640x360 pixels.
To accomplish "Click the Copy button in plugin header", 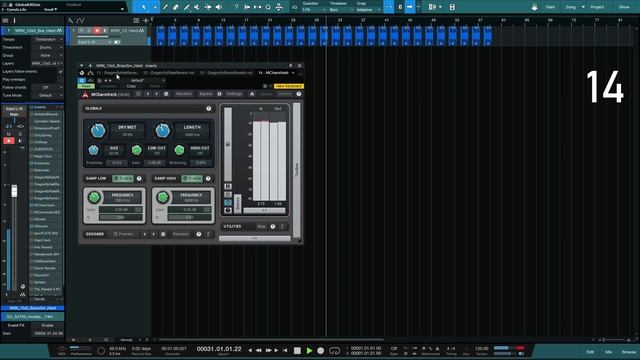I will tap(131, 87).
